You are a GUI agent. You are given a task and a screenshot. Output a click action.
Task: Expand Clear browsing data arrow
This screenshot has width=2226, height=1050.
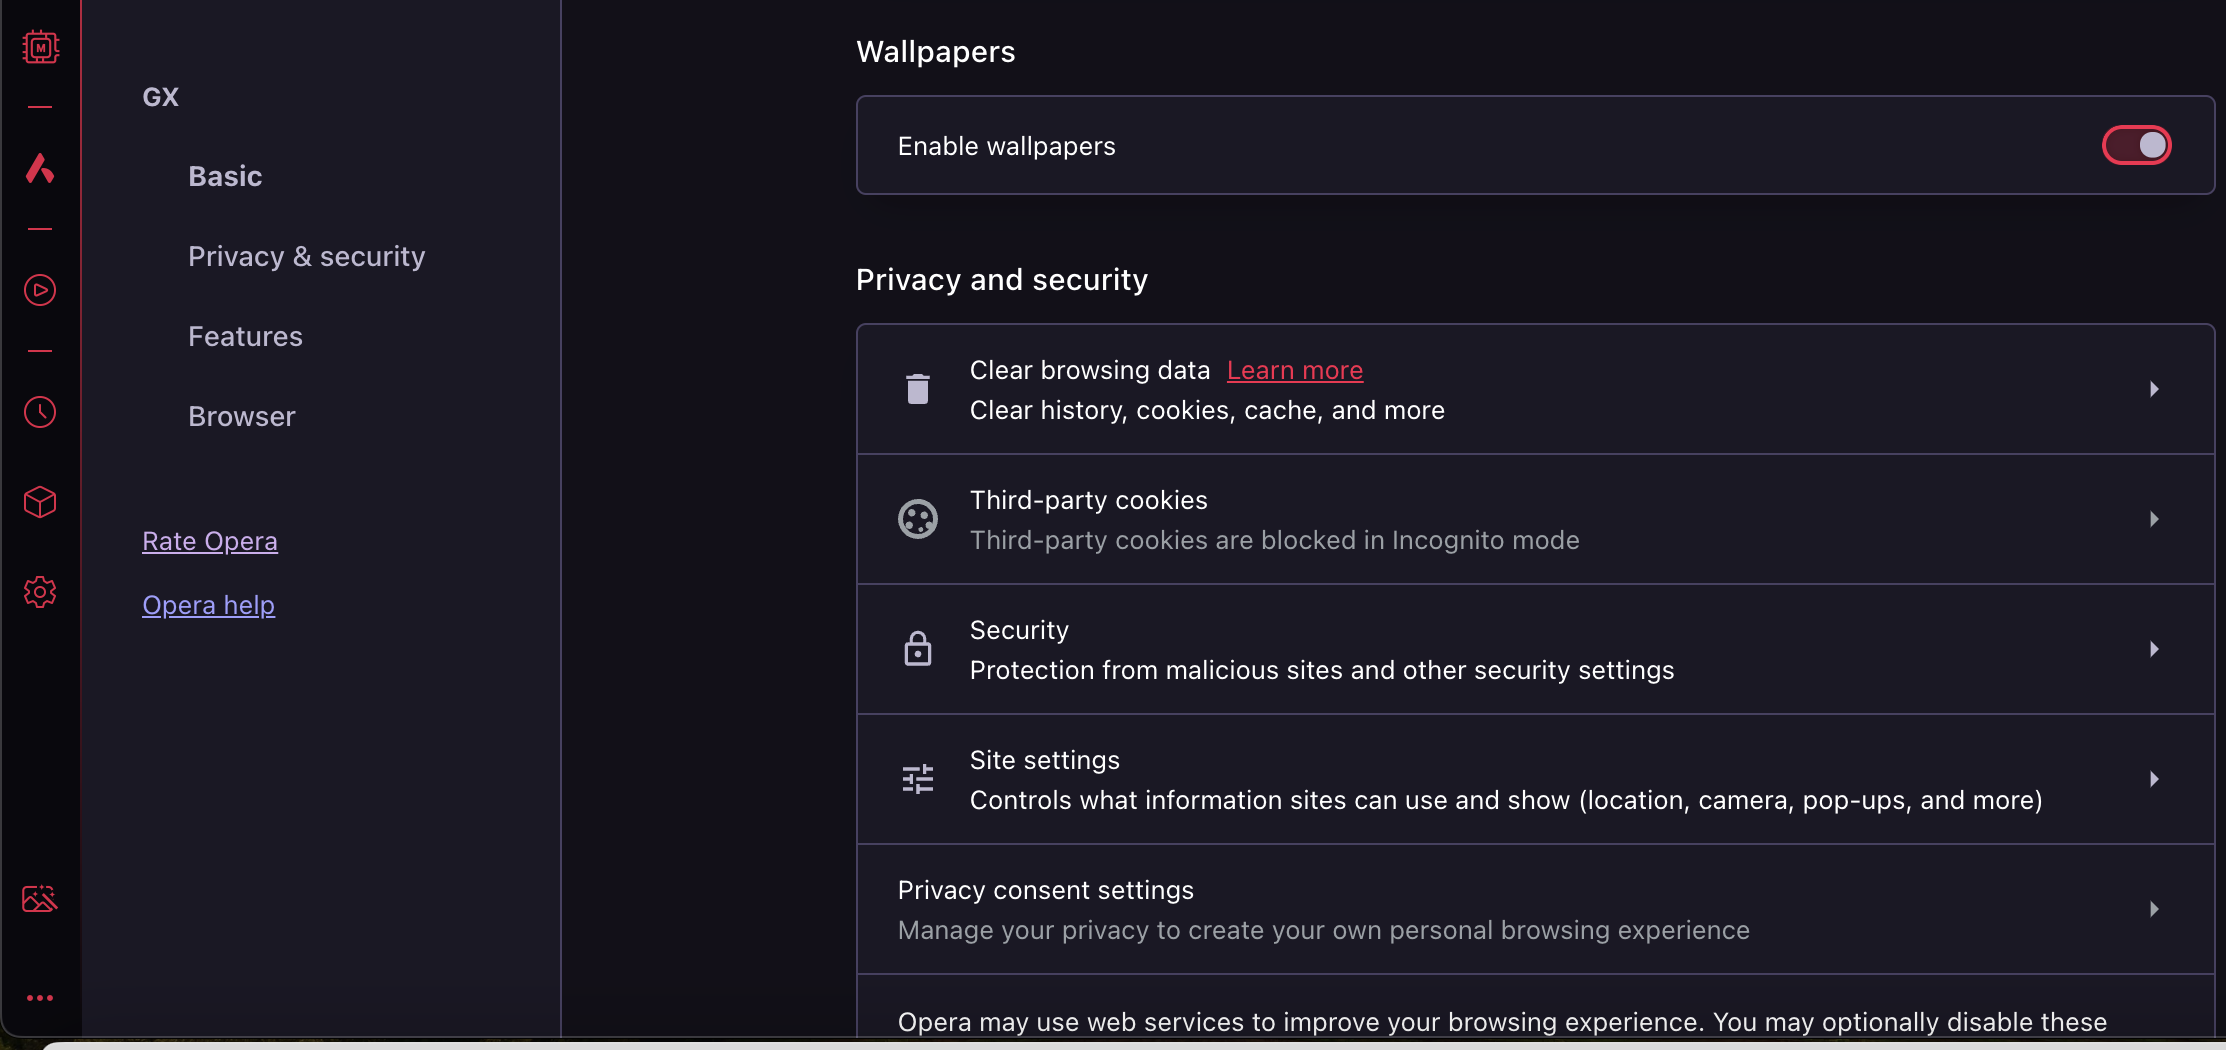[x=2154, y=389]
